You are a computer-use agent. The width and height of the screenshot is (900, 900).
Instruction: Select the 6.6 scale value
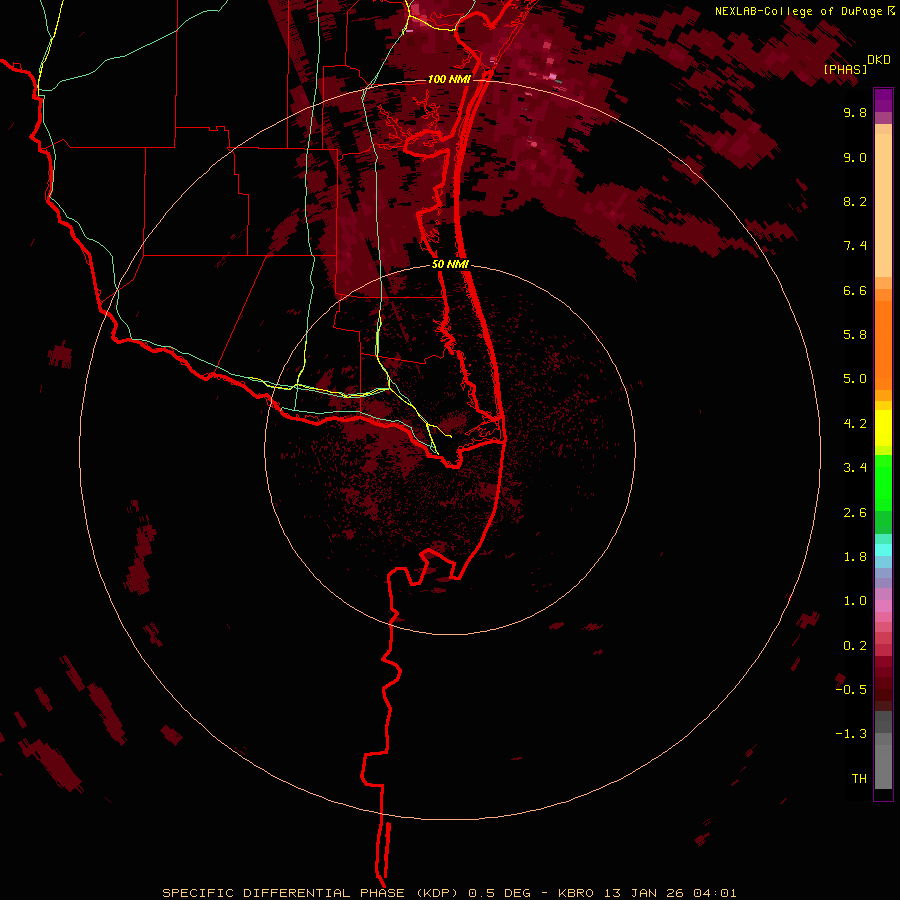point(855,290)
